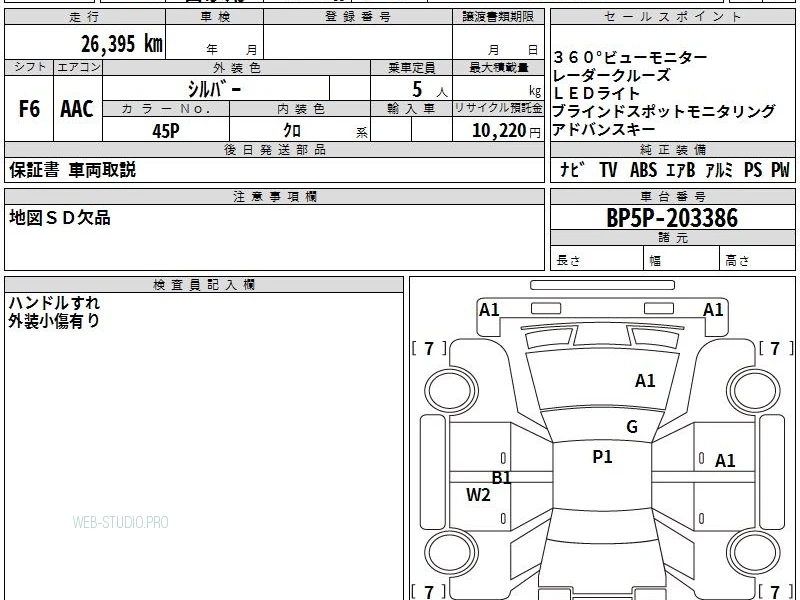Click the 後日発送部品 section header
This screenshot has height=600, width=800.
[x=274, y=149]
